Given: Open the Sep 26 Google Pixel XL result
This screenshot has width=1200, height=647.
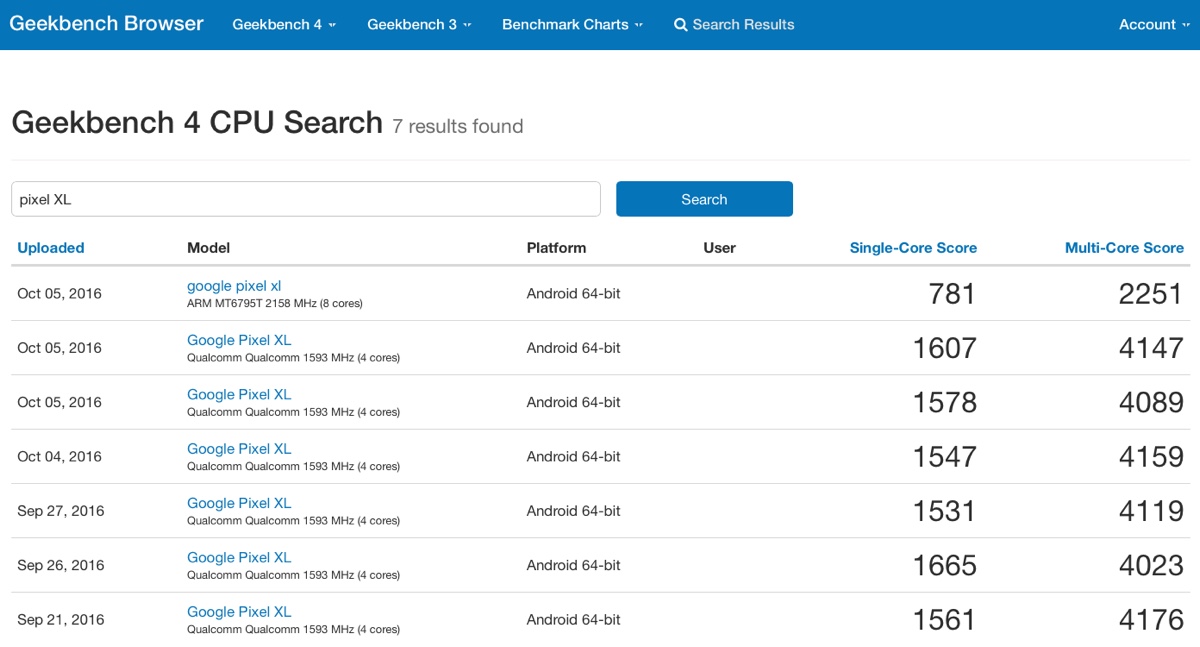Looking at the screenshot, I should point(239,557).
